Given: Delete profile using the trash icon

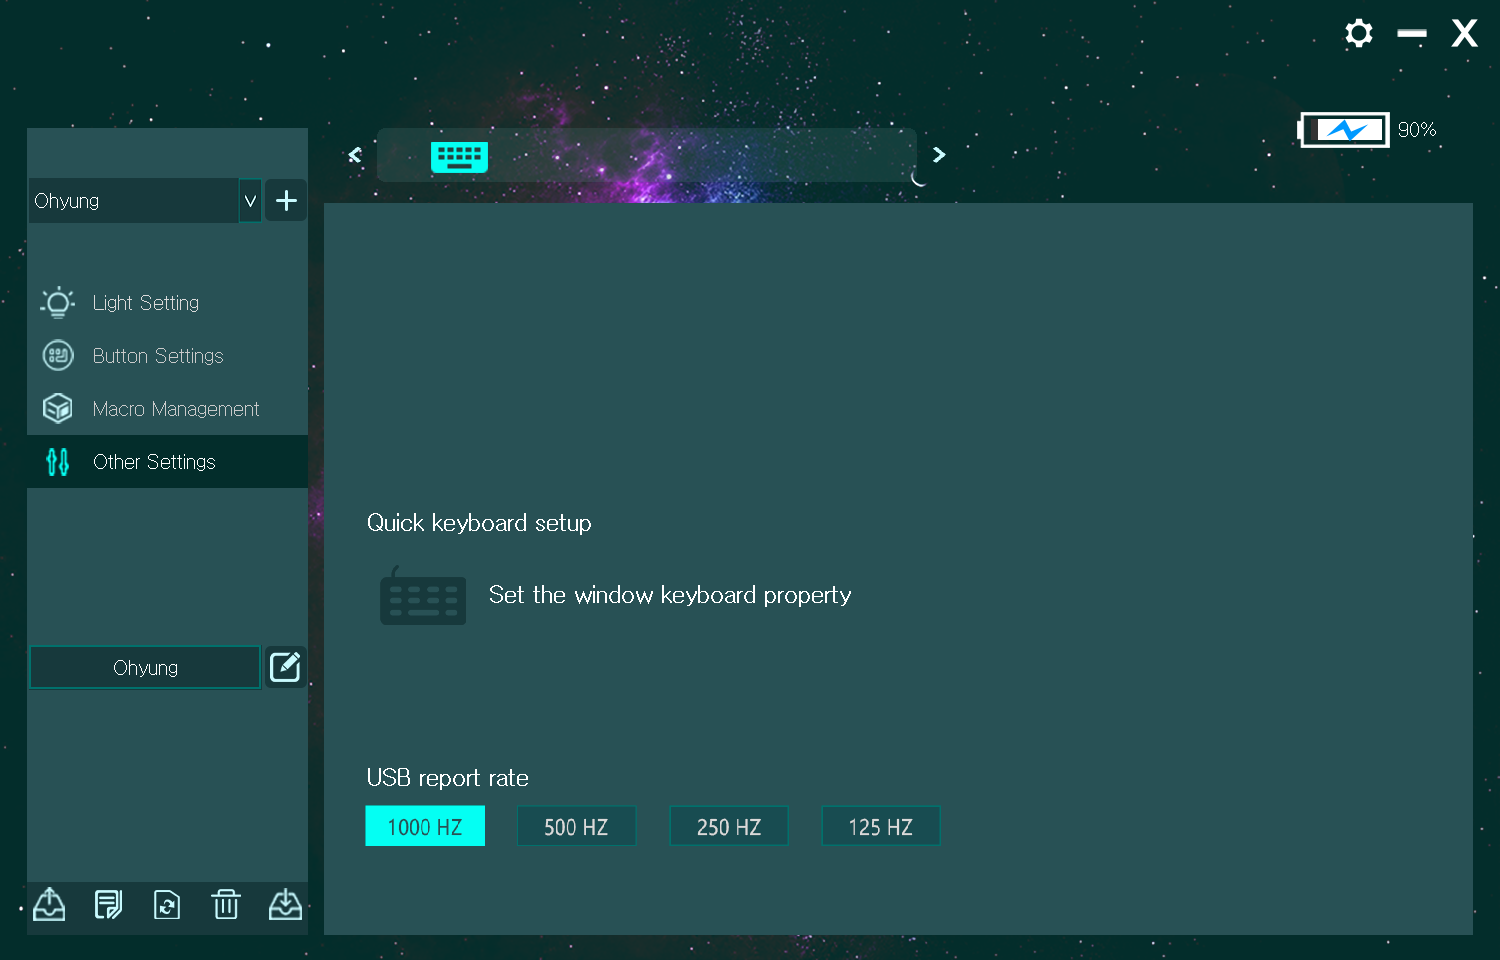Looking at the screenshot, I should point(226,904).
